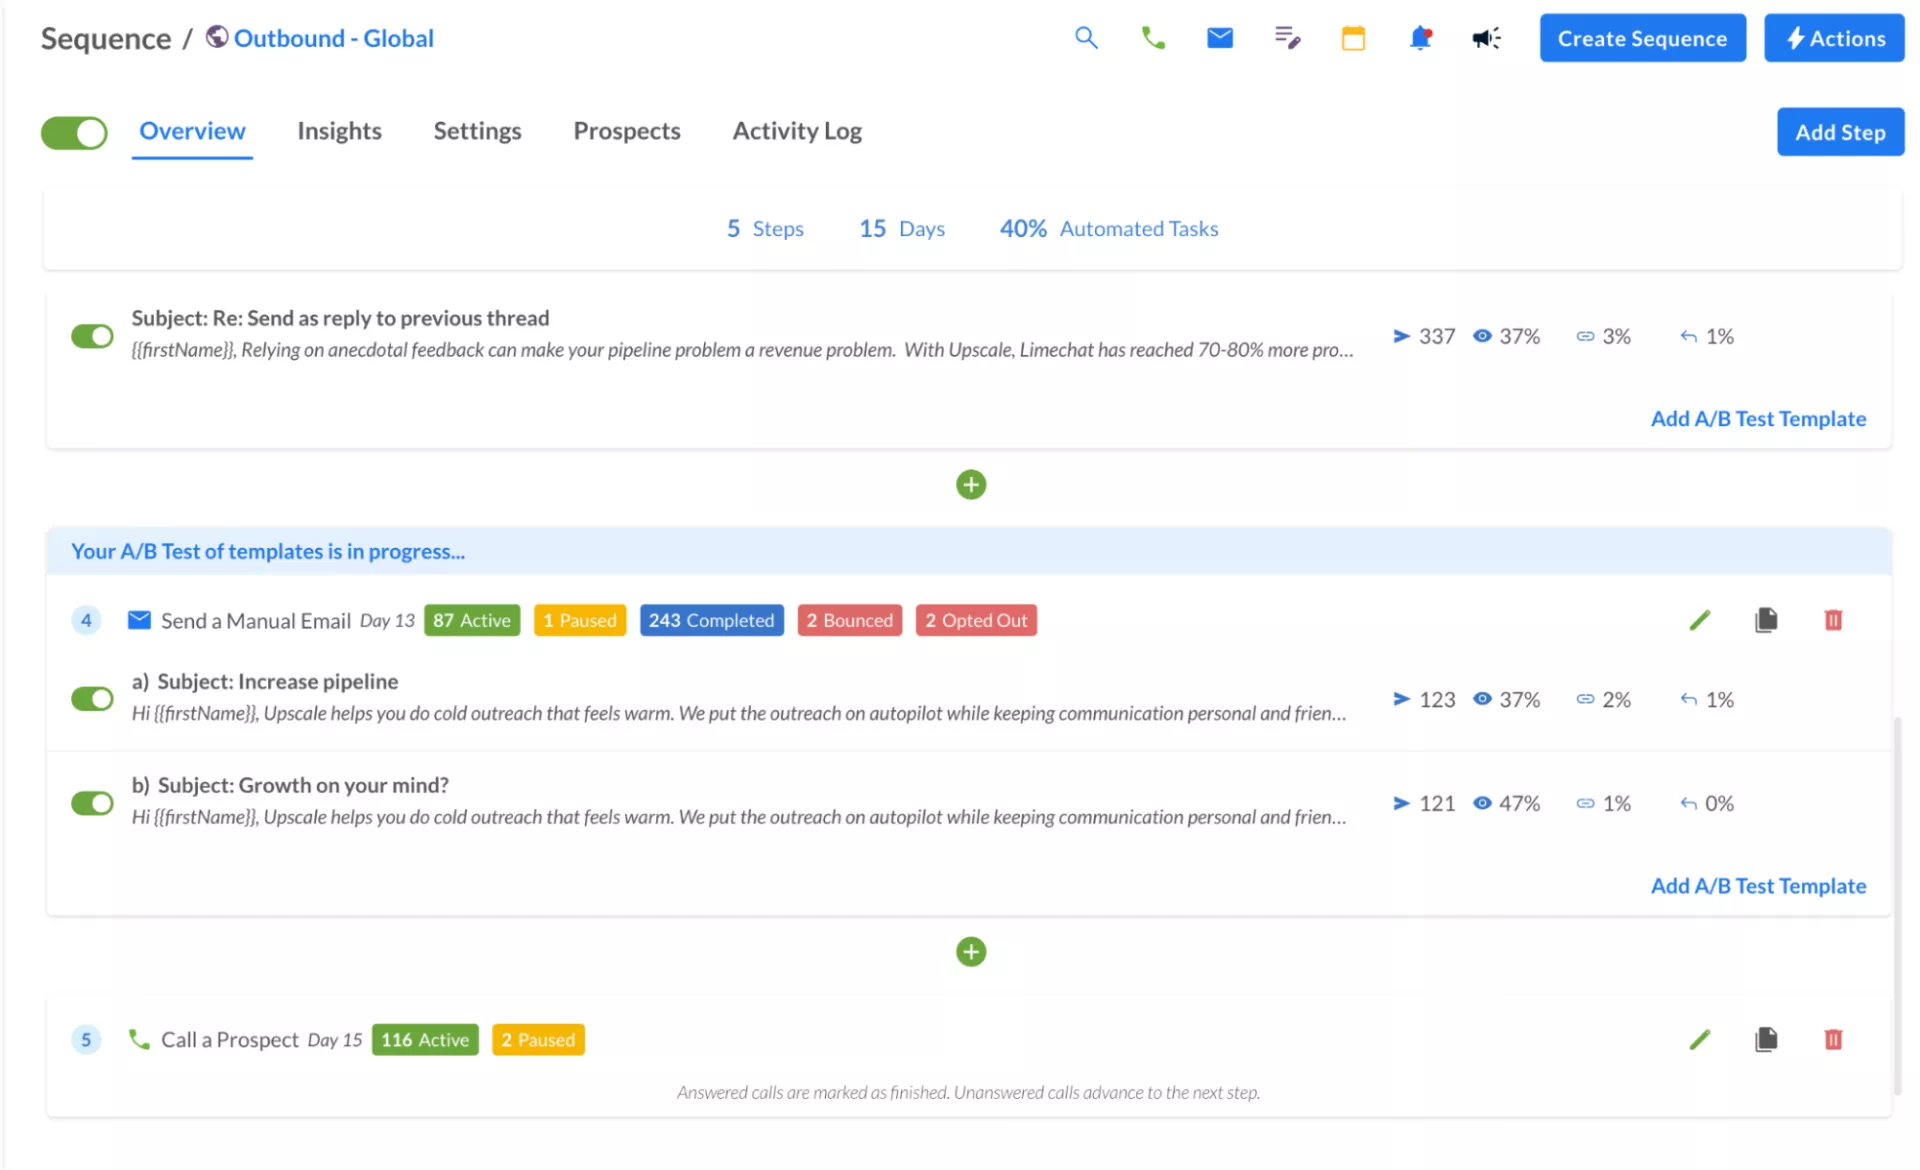The image size is (1920, 1170).
Task: Open the notifications bell icon
Action: (1420, 38)
